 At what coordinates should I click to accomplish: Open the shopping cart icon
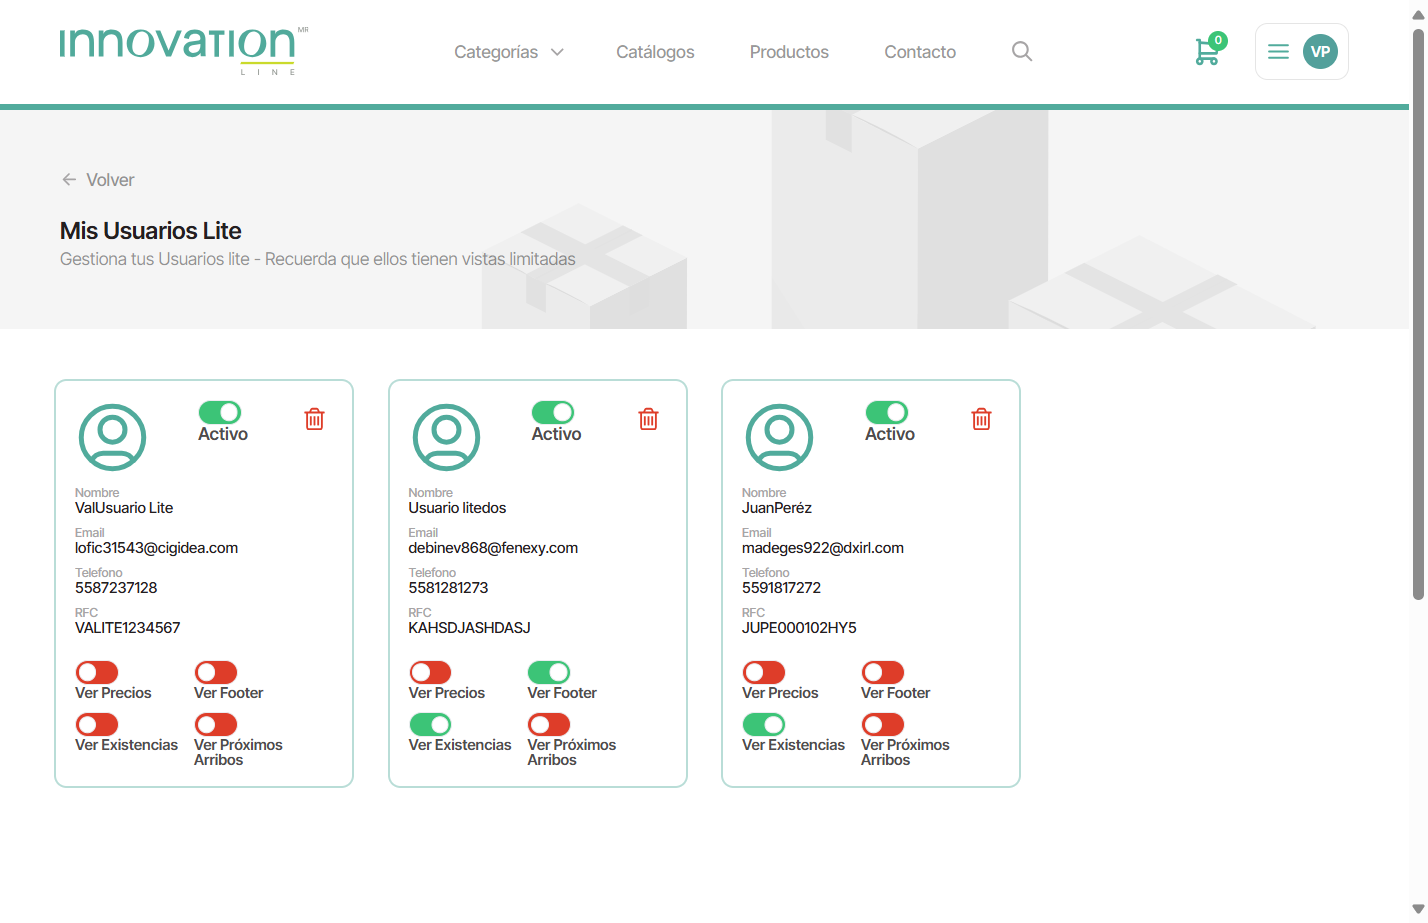point(1207,51)
